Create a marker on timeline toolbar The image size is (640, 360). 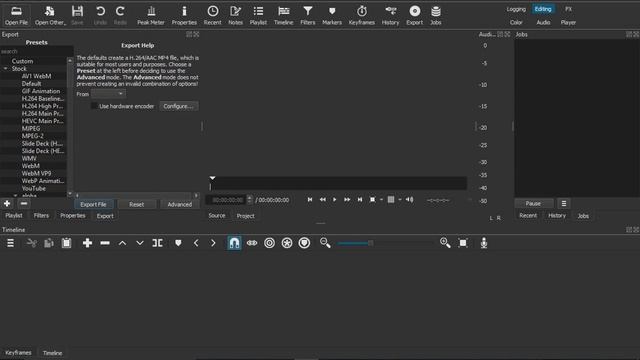pos(178,243)
